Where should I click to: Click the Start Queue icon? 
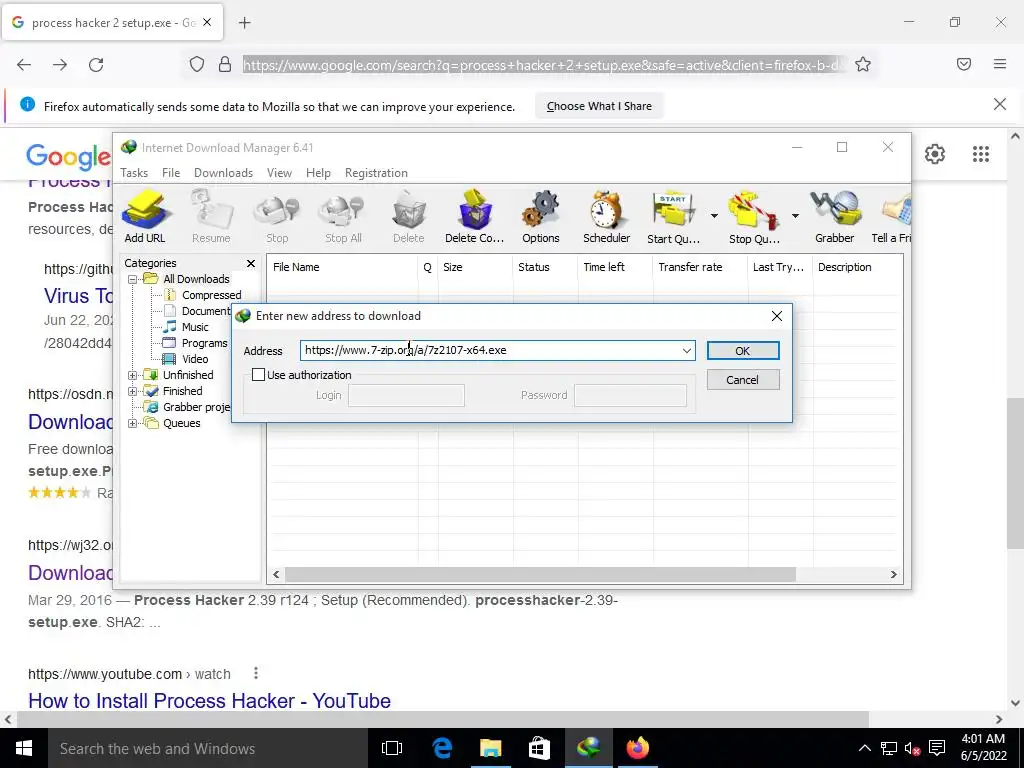[x=673, y=217]
